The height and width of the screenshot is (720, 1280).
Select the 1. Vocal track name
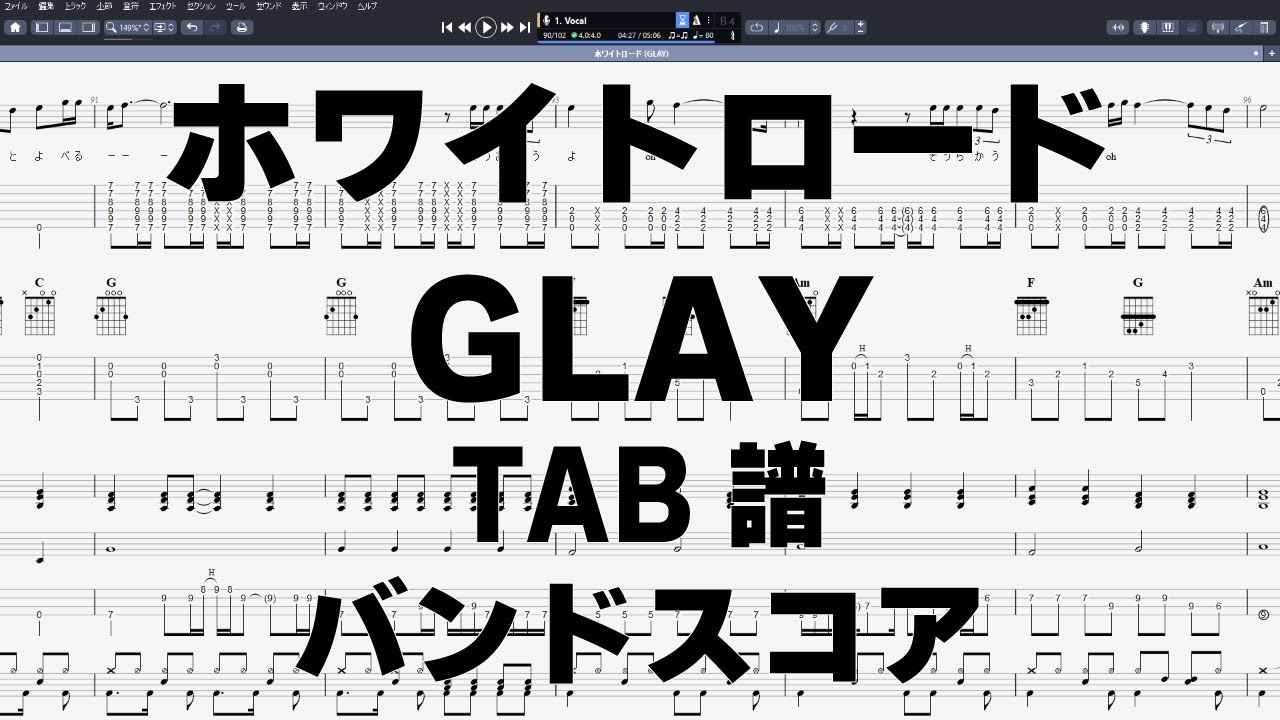pos(571,20)
